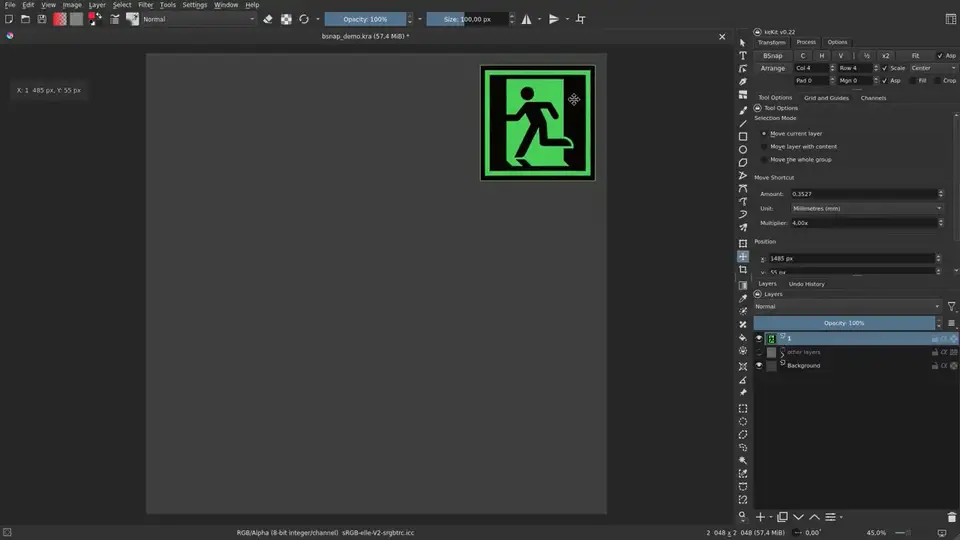The image size is (960, 540).
Task: Select the Rectangle tool
Action: pos(743,137)
